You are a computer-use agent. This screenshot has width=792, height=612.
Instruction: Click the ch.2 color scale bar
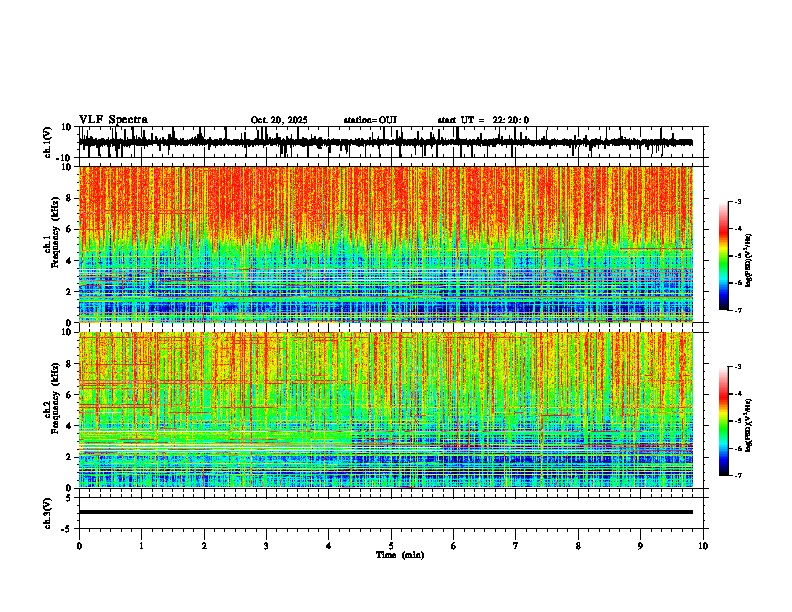coord(723,421)
